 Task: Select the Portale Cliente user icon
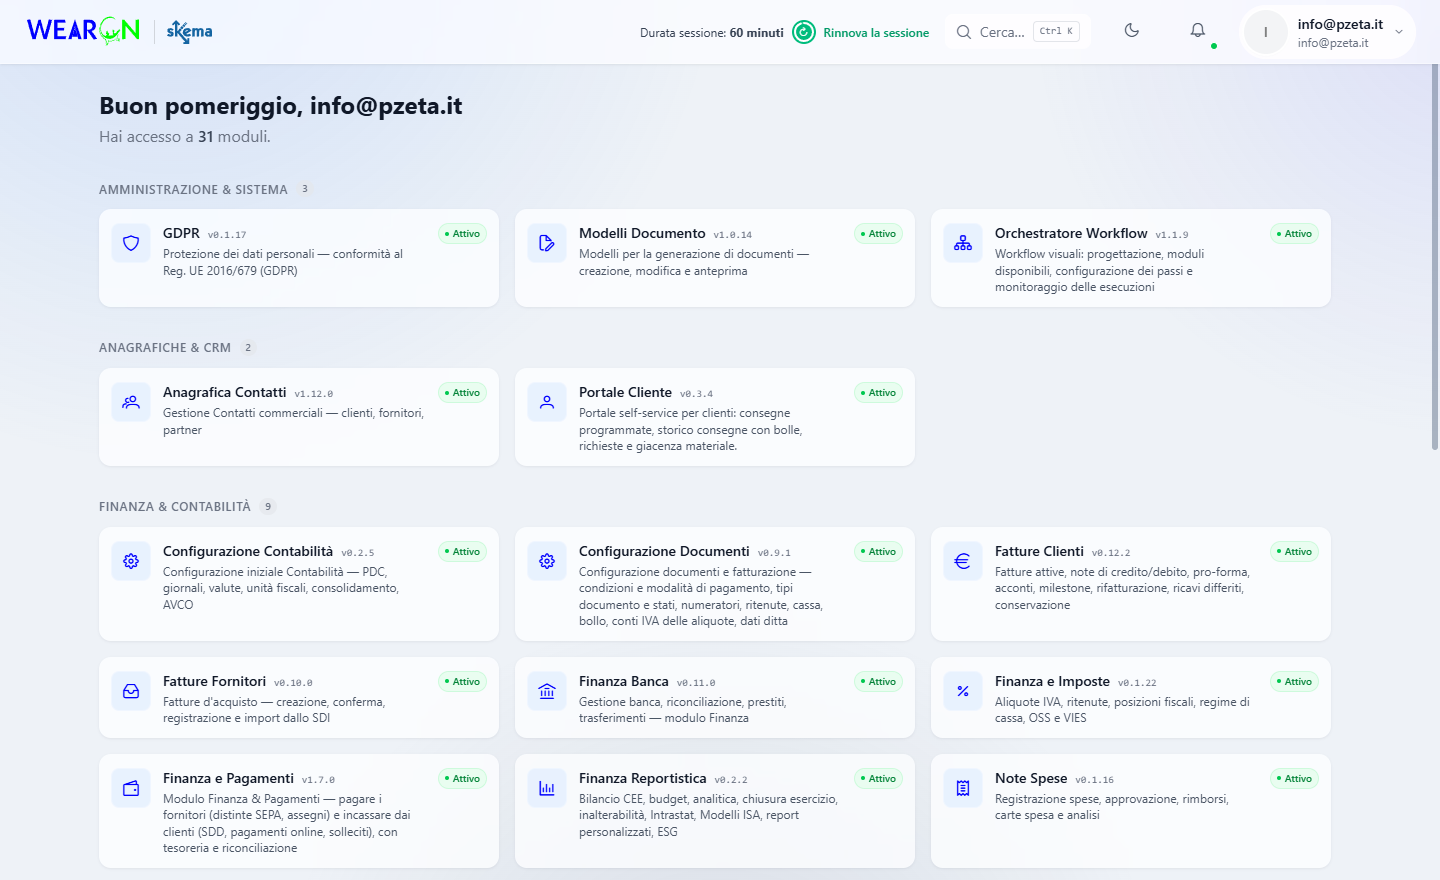tap(547, 402)
